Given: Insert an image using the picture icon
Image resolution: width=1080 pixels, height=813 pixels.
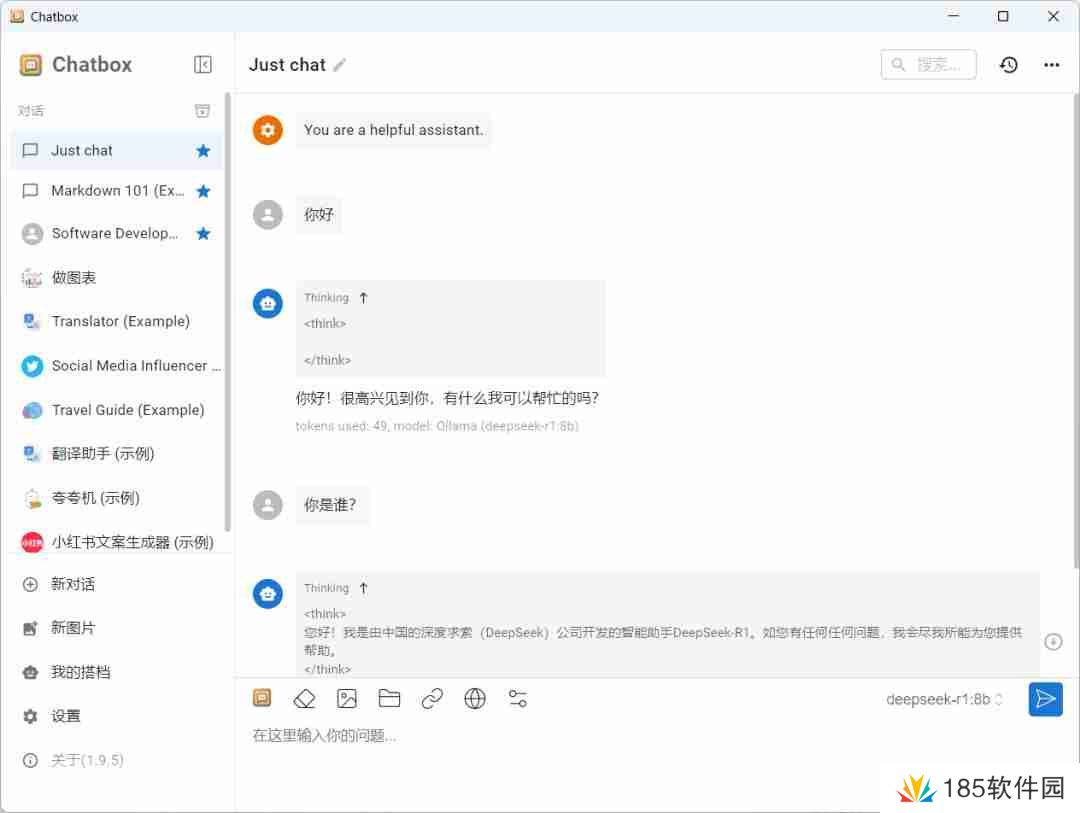Looking at the screenshot, I should (347, 698).
